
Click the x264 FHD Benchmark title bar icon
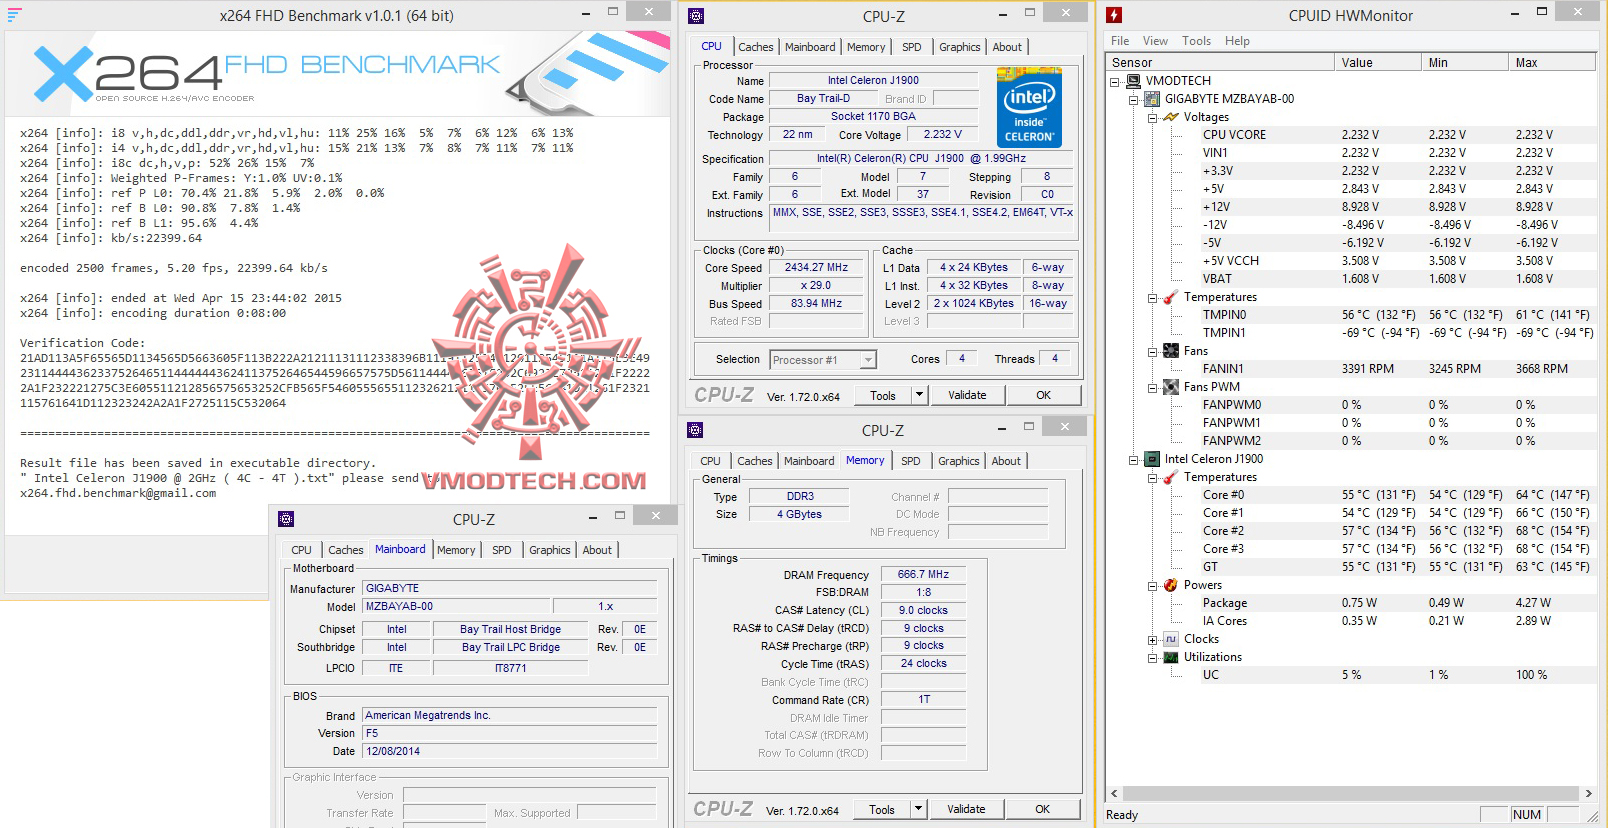[15, 15]
